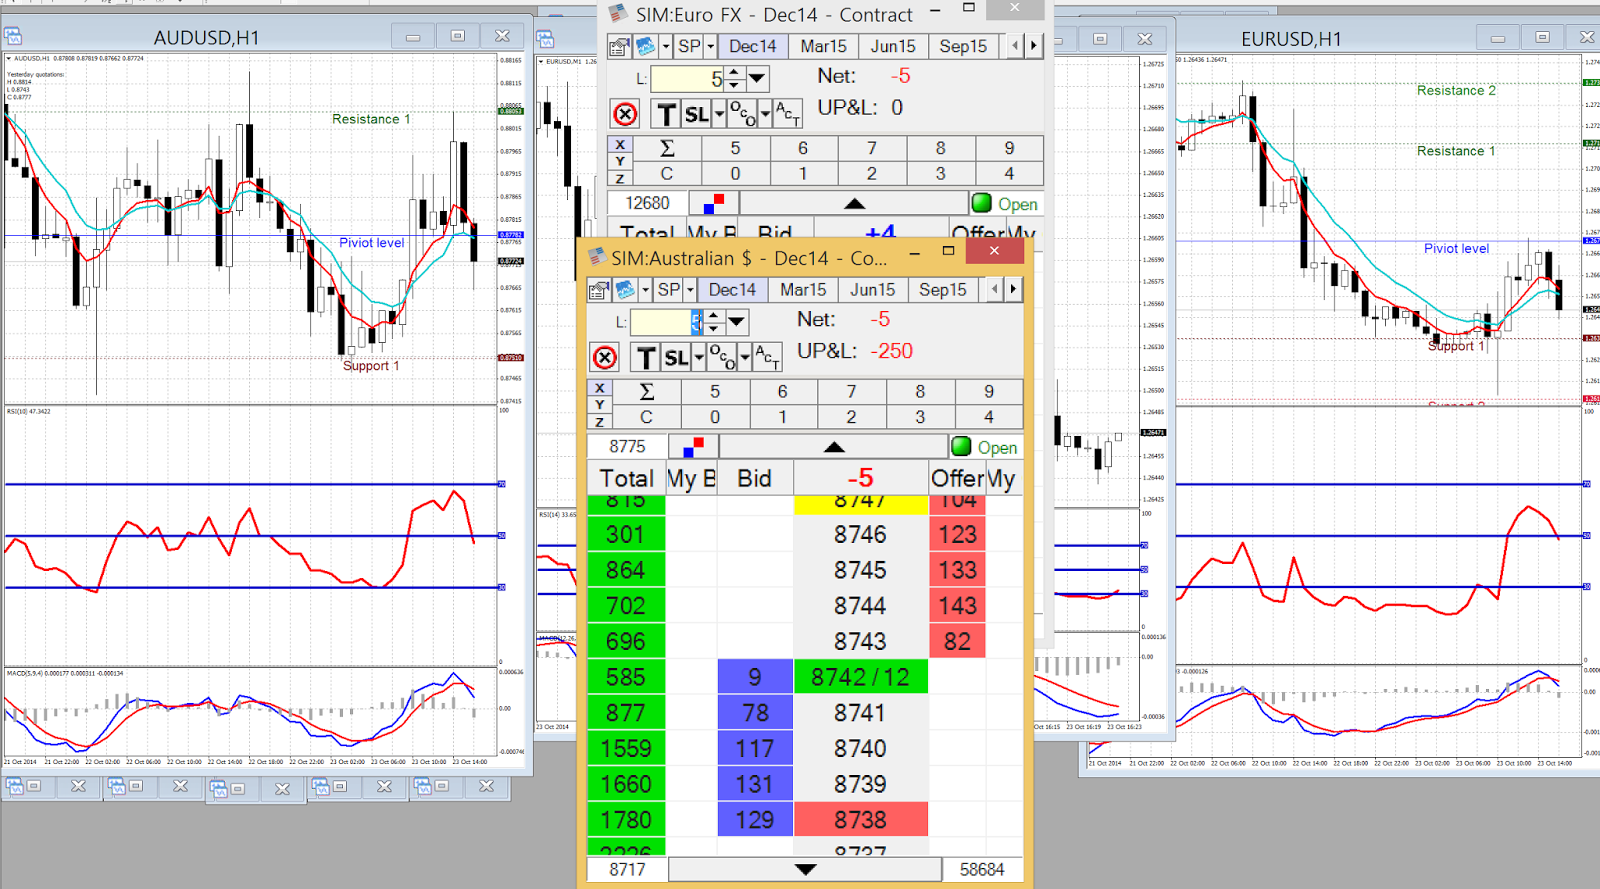1600x889 pixels.
Task: Toggle SL stop-loss in Euro FX window
Action: coord(696,114)
